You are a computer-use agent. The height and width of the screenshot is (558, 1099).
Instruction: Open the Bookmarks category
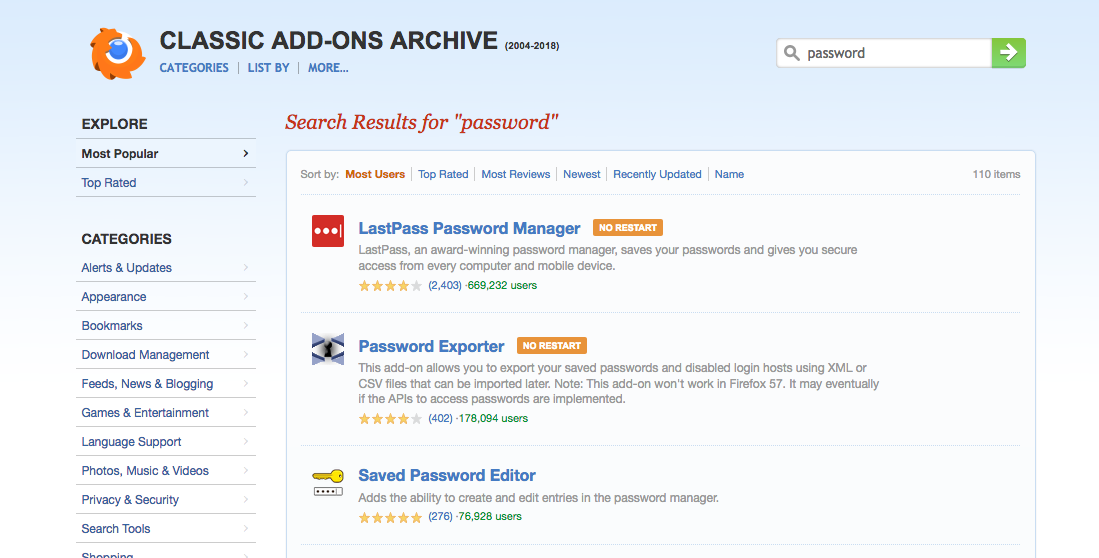[111, 325]
